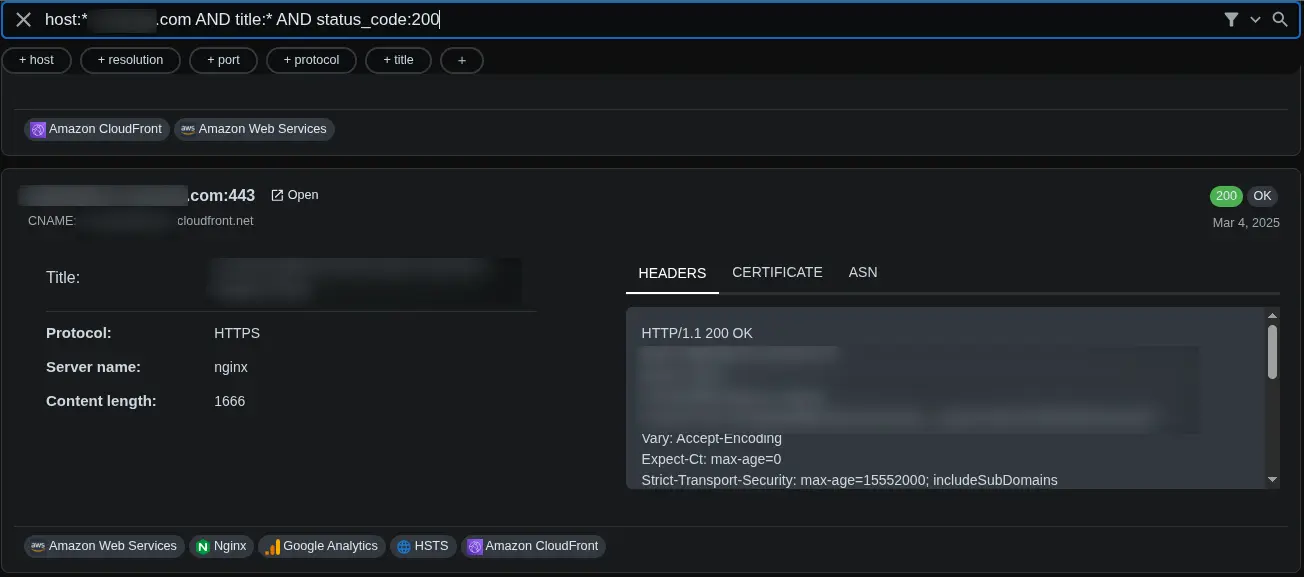Add the title filter chip
Viewport: 1304px width, 577px height.
pyautogui.click(x=398, y=60)
